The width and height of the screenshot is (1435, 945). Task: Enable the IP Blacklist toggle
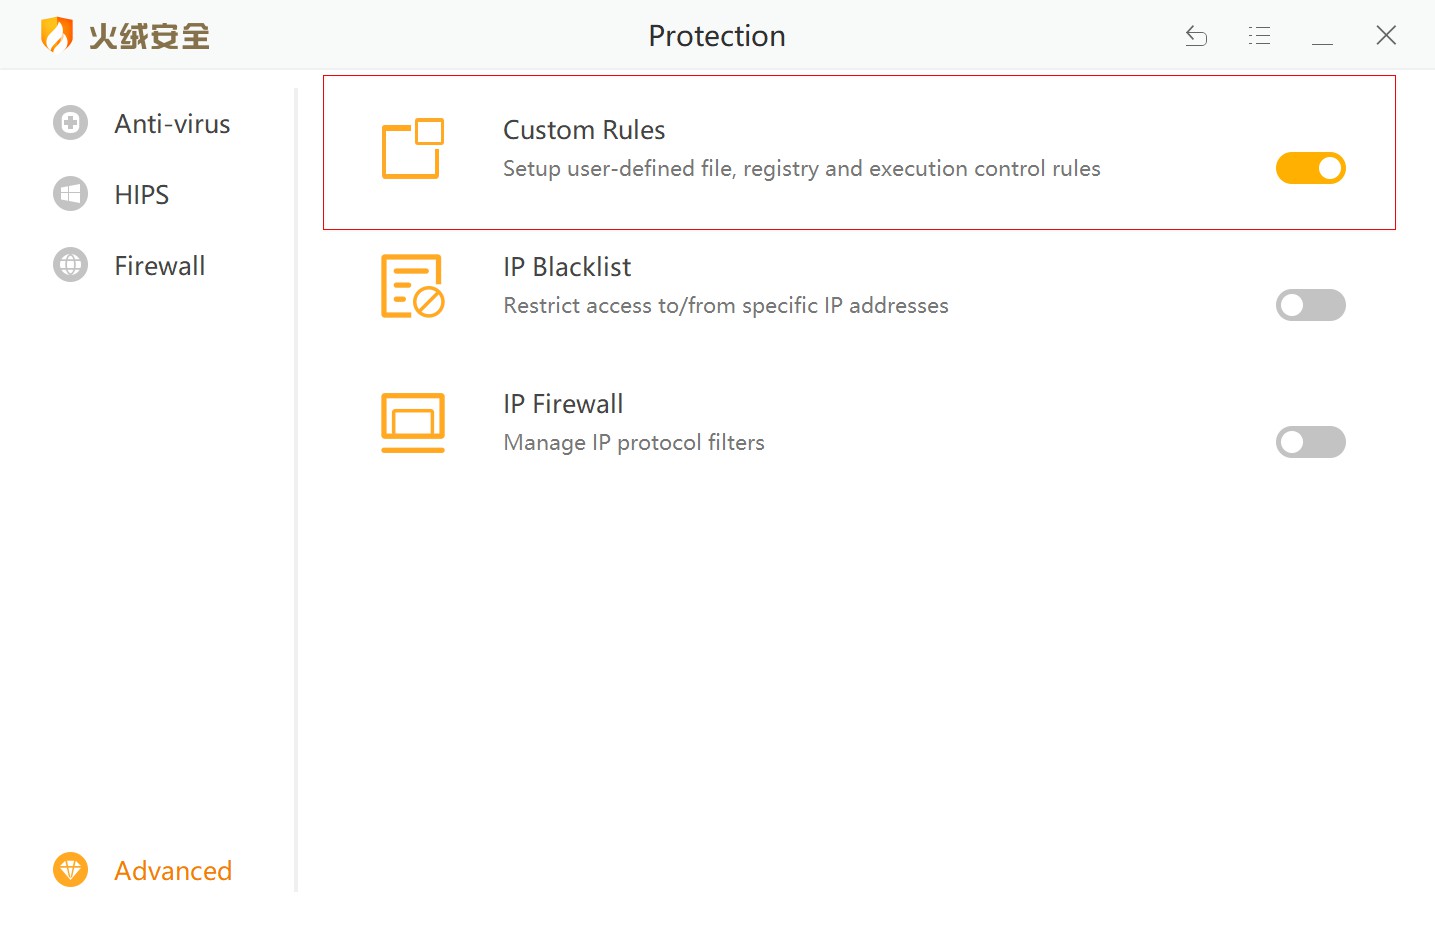click(1310, 305)
